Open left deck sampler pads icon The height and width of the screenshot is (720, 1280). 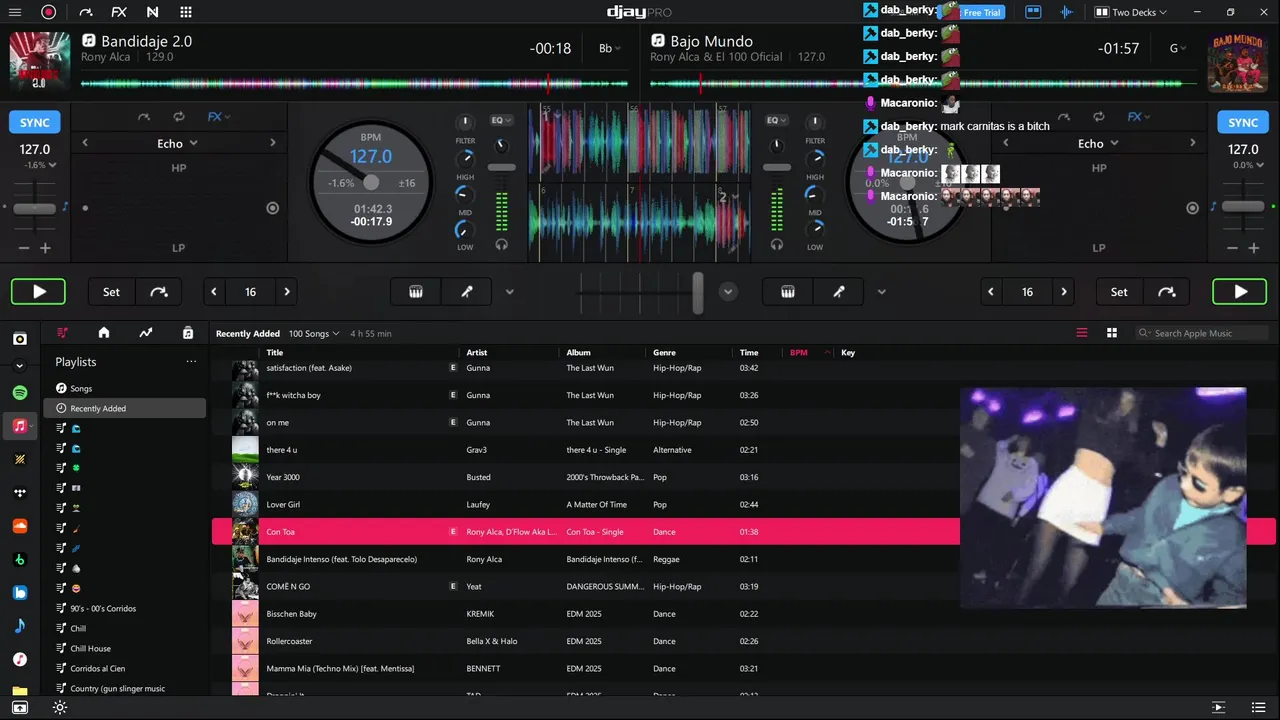click(x=416, y=292)
